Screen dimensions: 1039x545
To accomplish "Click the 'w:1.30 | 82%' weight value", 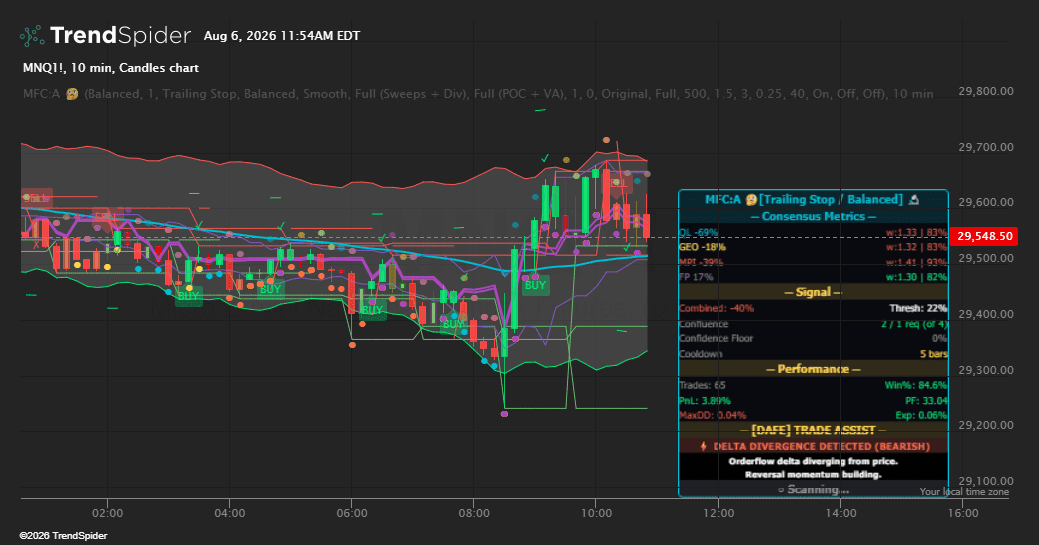I will (916, 276).
